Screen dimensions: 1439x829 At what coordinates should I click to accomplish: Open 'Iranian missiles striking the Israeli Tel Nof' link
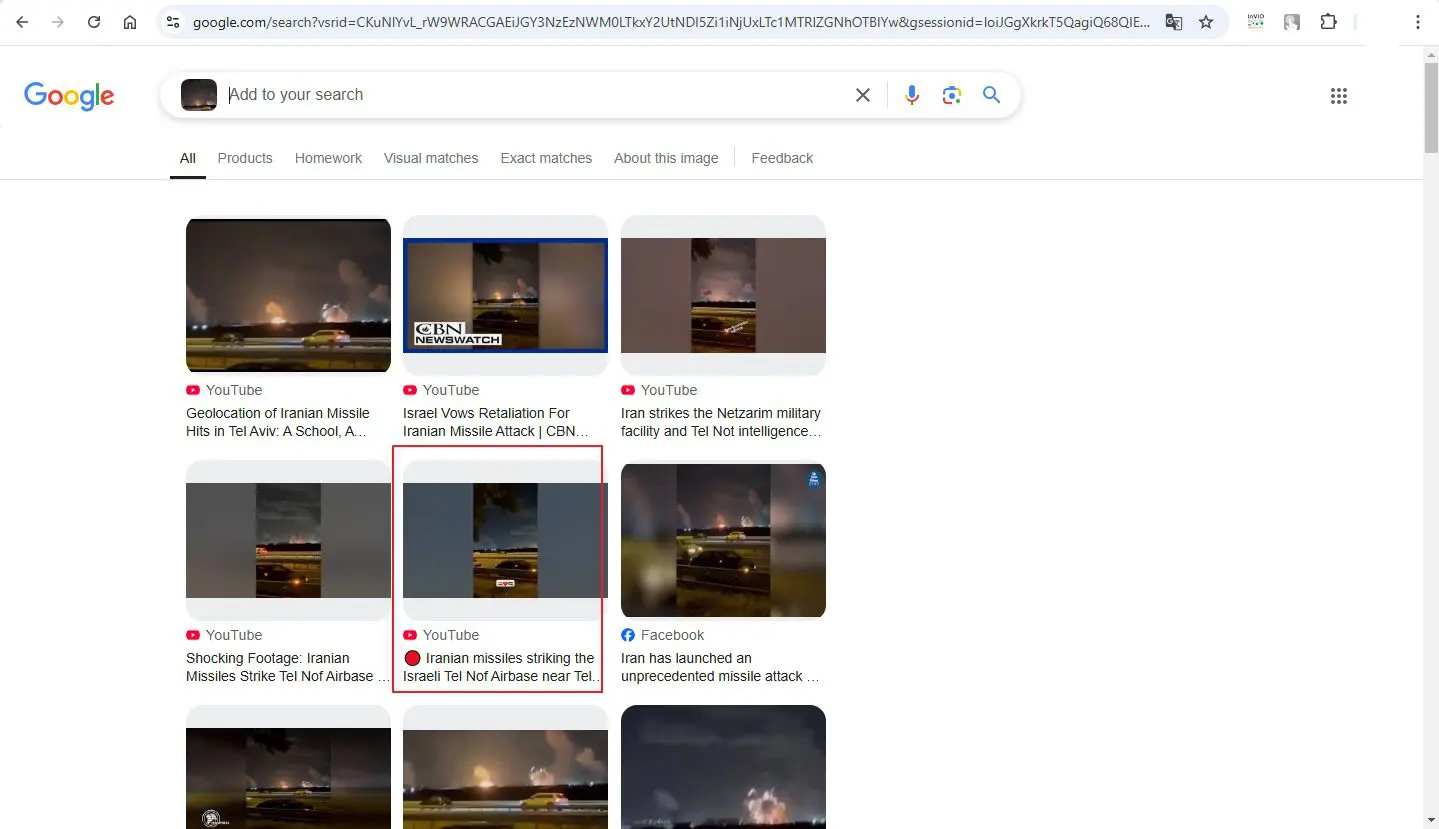pyautogui.click(x=500, y=667)
